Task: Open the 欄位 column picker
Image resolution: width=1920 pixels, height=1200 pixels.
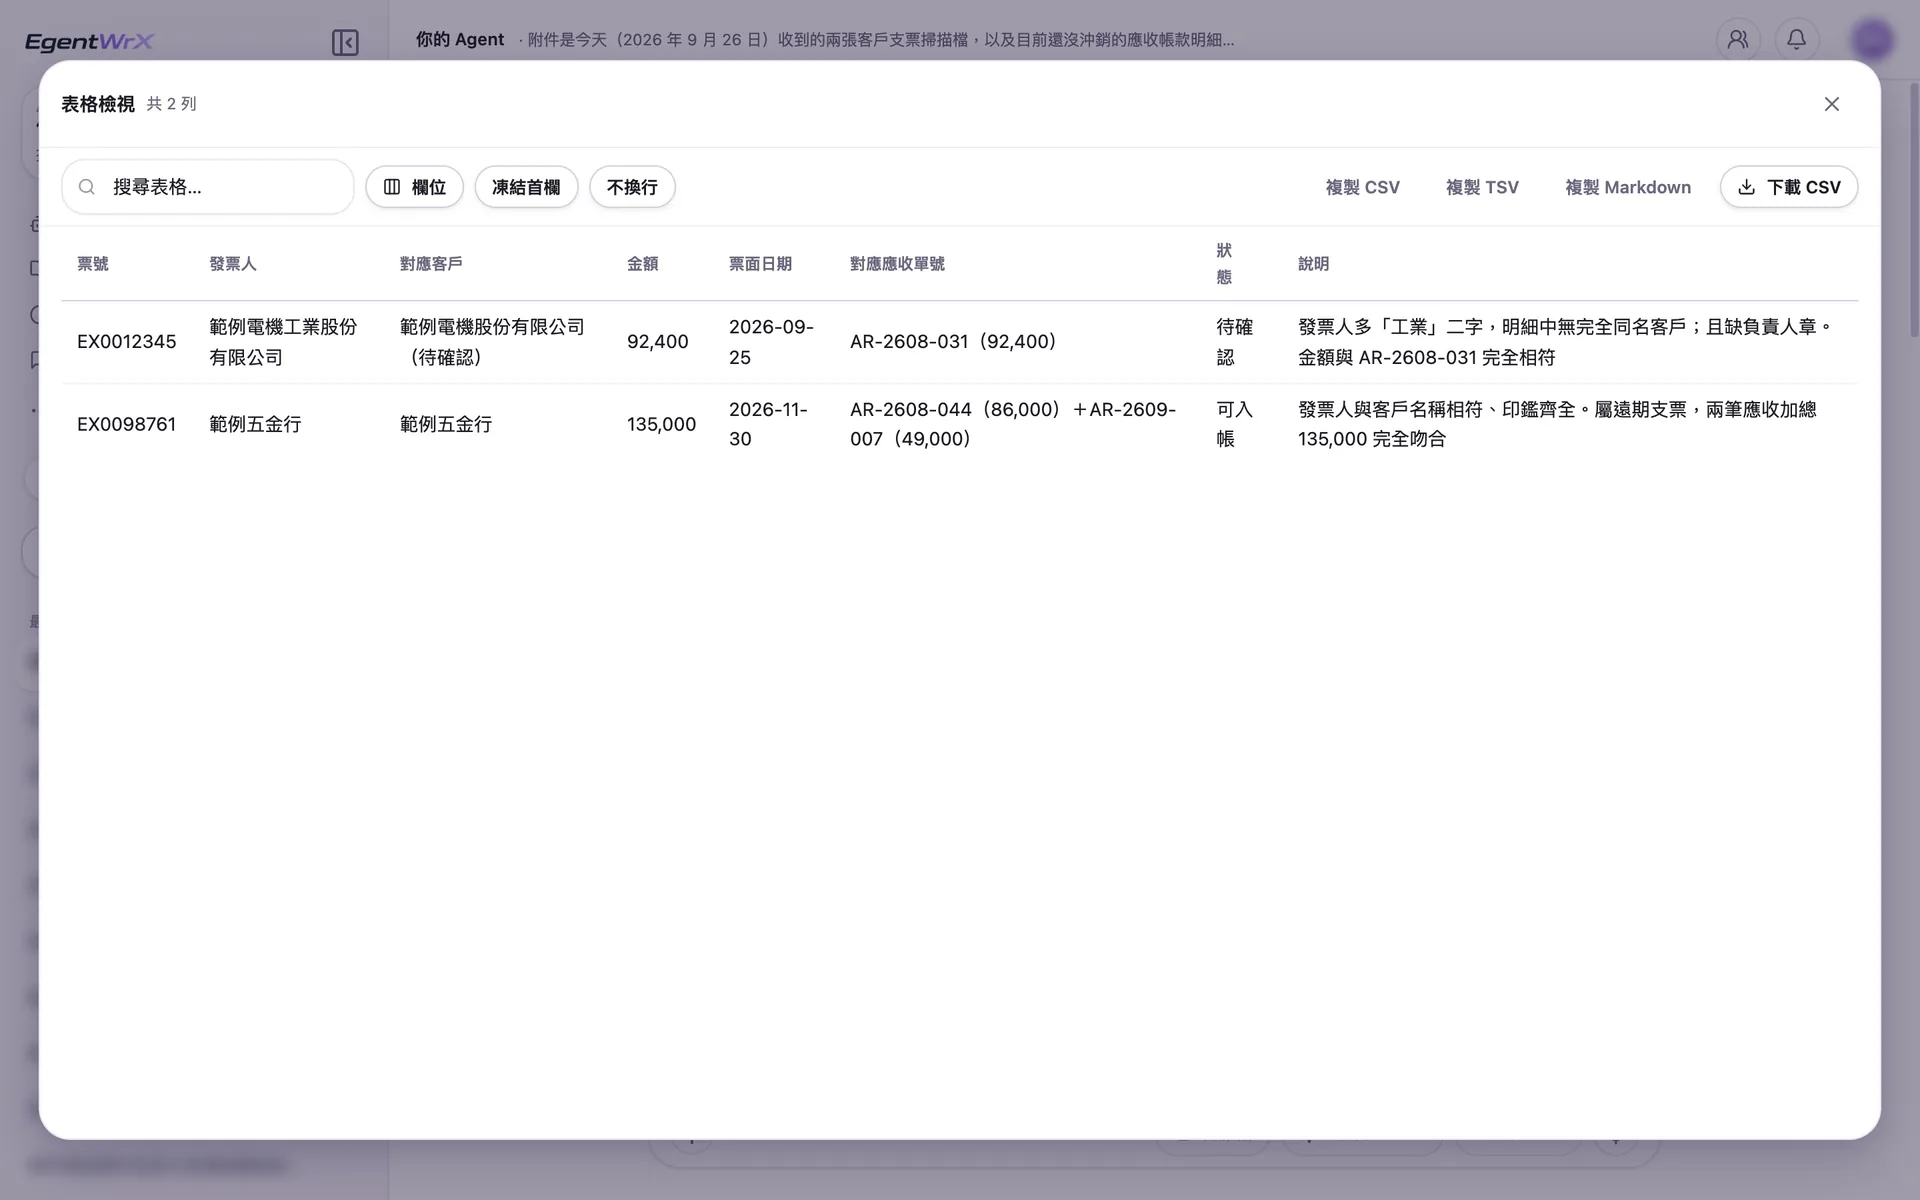Action: tap(414, 187)
